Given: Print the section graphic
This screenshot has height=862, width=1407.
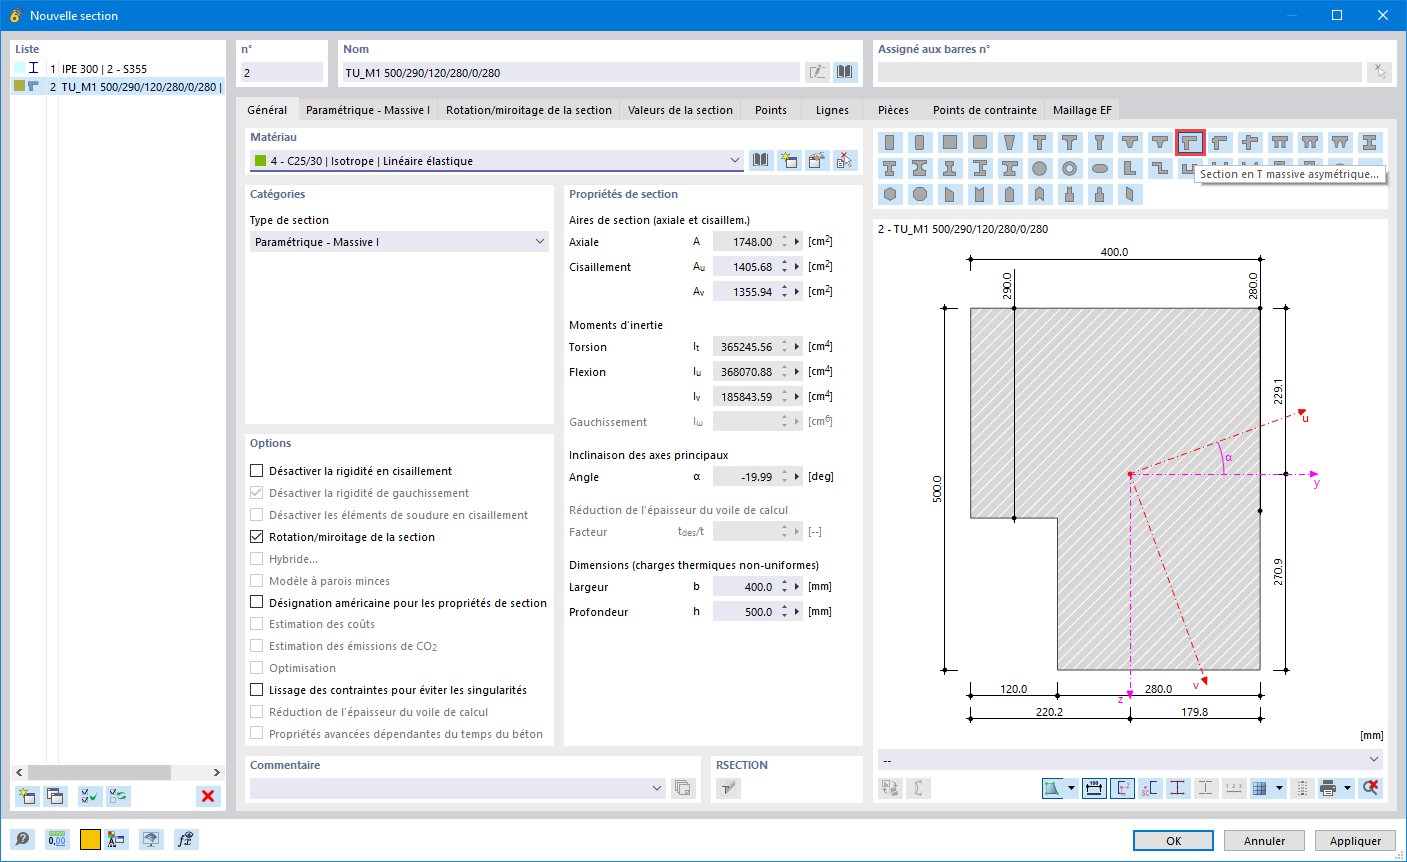Looking at the screenshot, I should (x=1328, y=788).
